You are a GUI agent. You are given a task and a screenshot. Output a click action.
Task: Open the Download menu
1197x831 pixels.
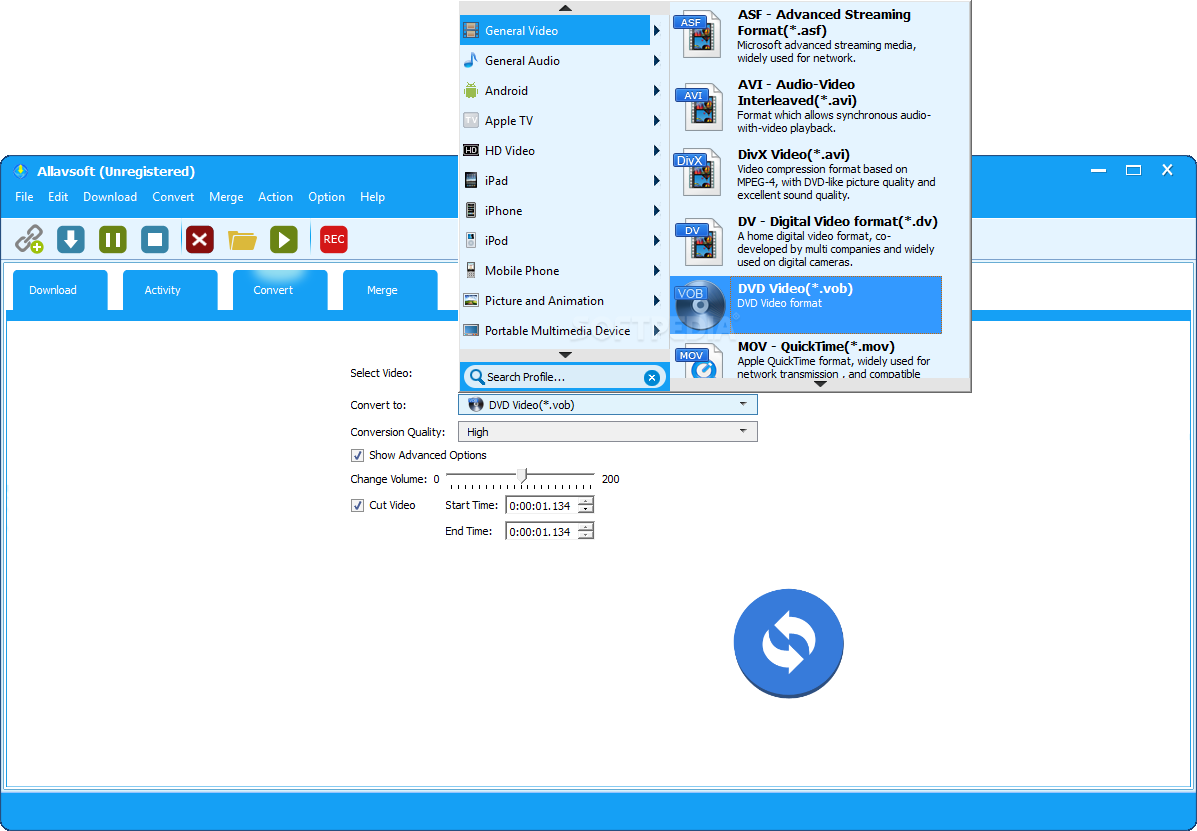click(110, 197)
